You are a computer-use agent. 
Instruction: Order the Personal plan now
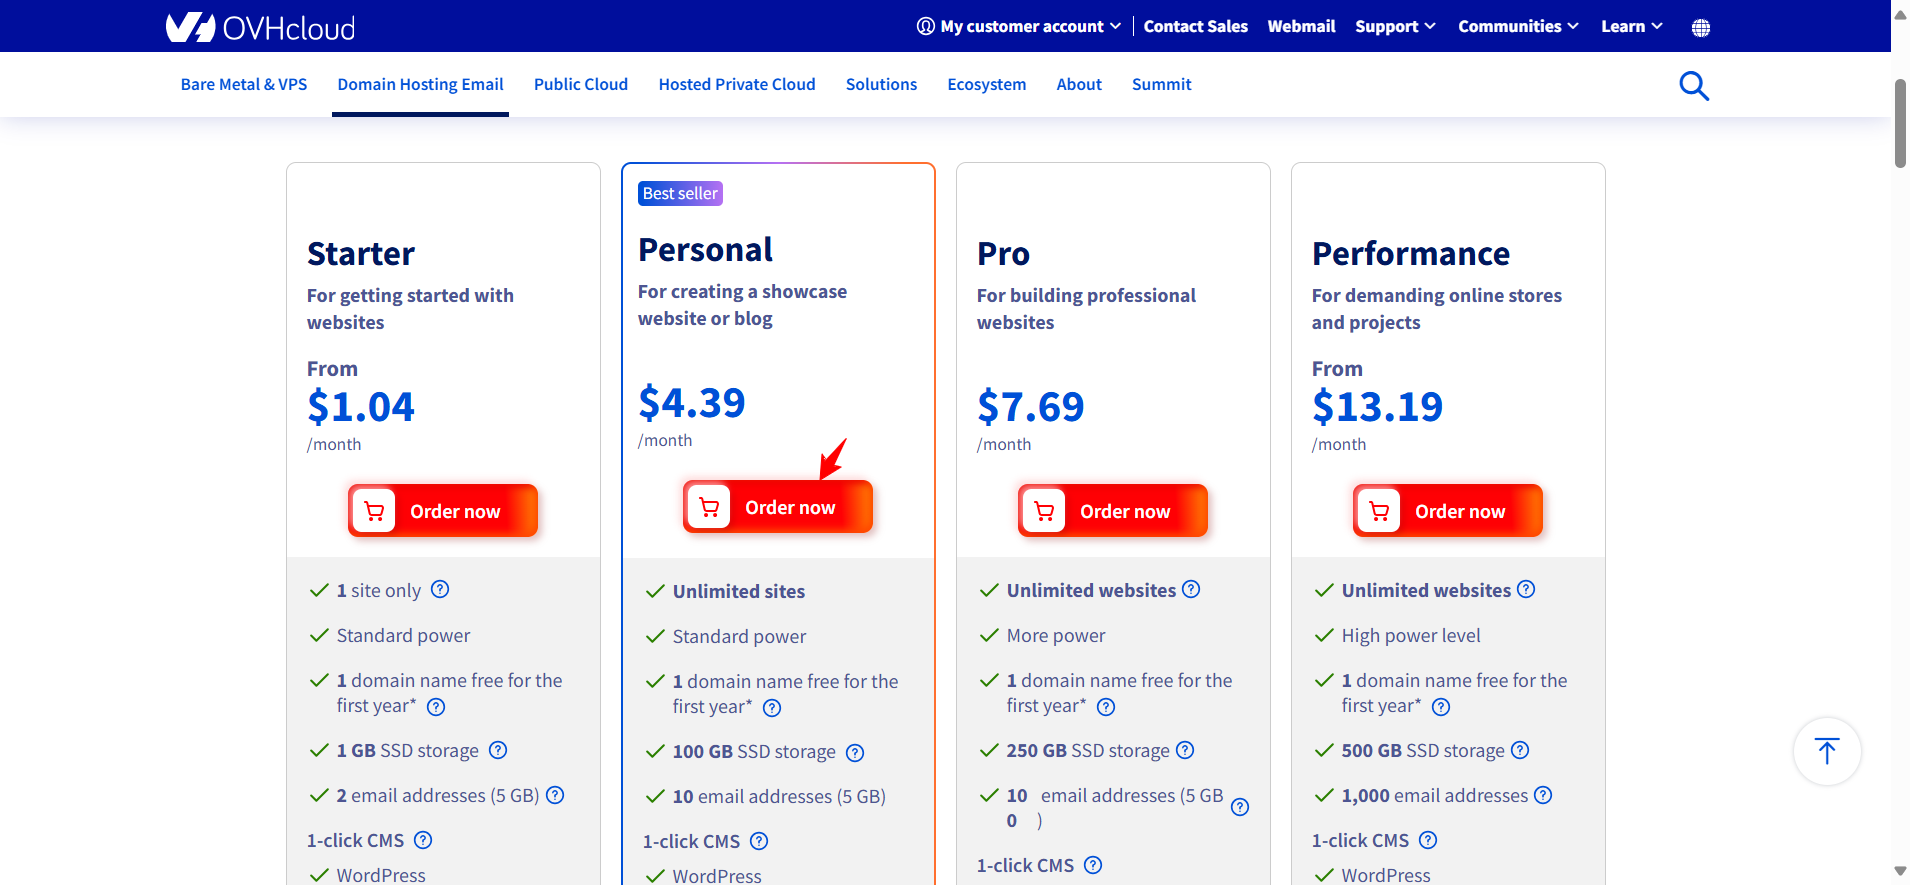778,507
